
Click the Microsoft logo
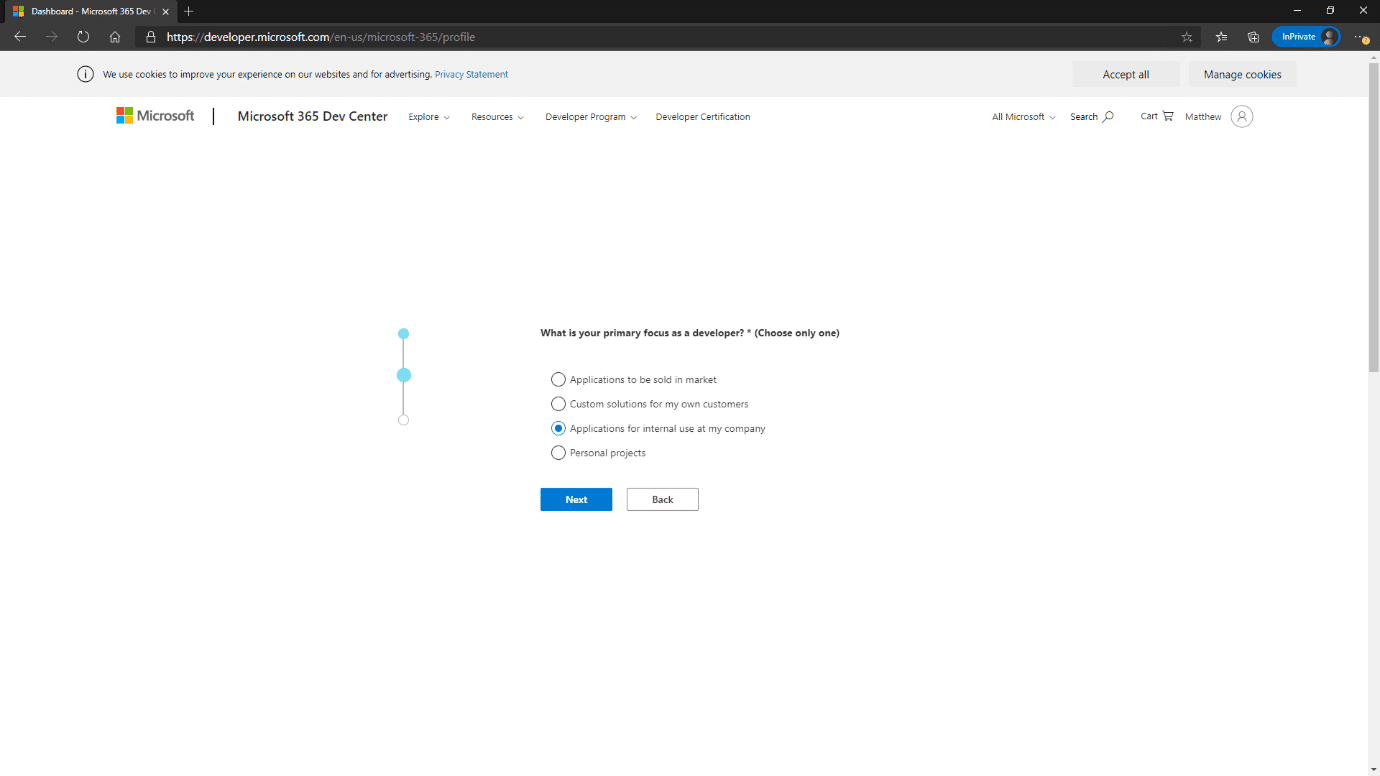click(x=155, y=116)
